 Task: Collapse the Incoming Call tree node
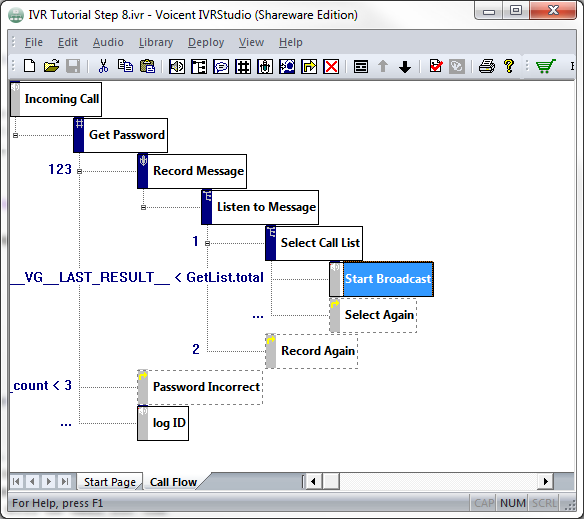coord(15,135)
